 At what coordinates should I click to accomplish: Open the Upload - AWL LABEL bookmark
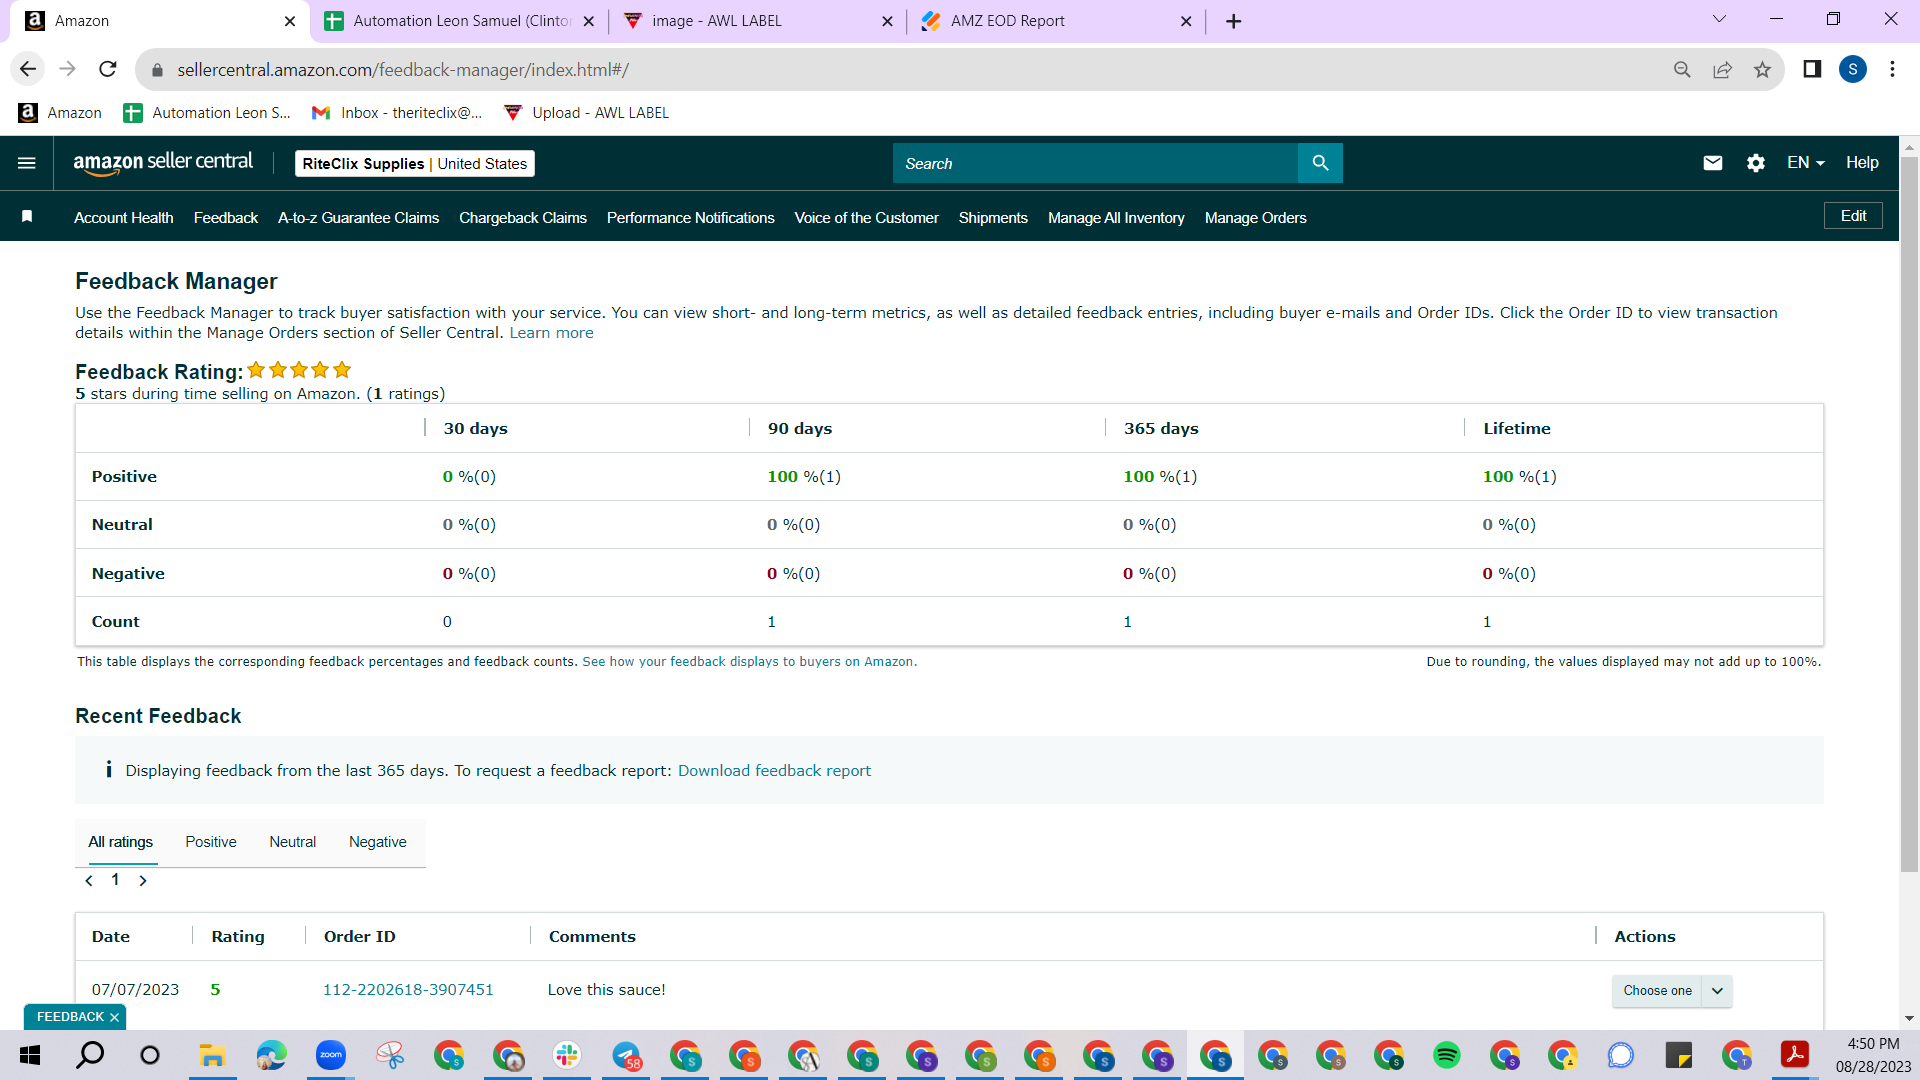pyautogui.click(x=587, y=113)
